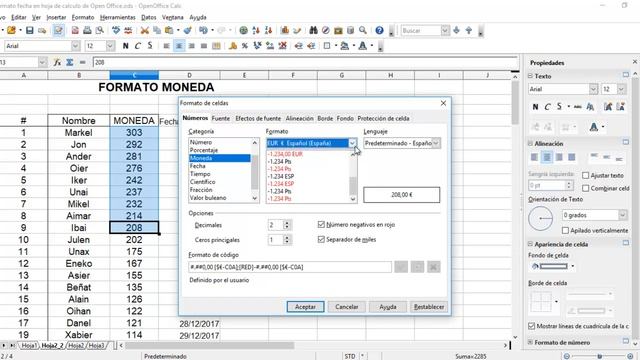Switch to the Alineación tab
This screenshot has width=640, height=360.
(300, 118)
